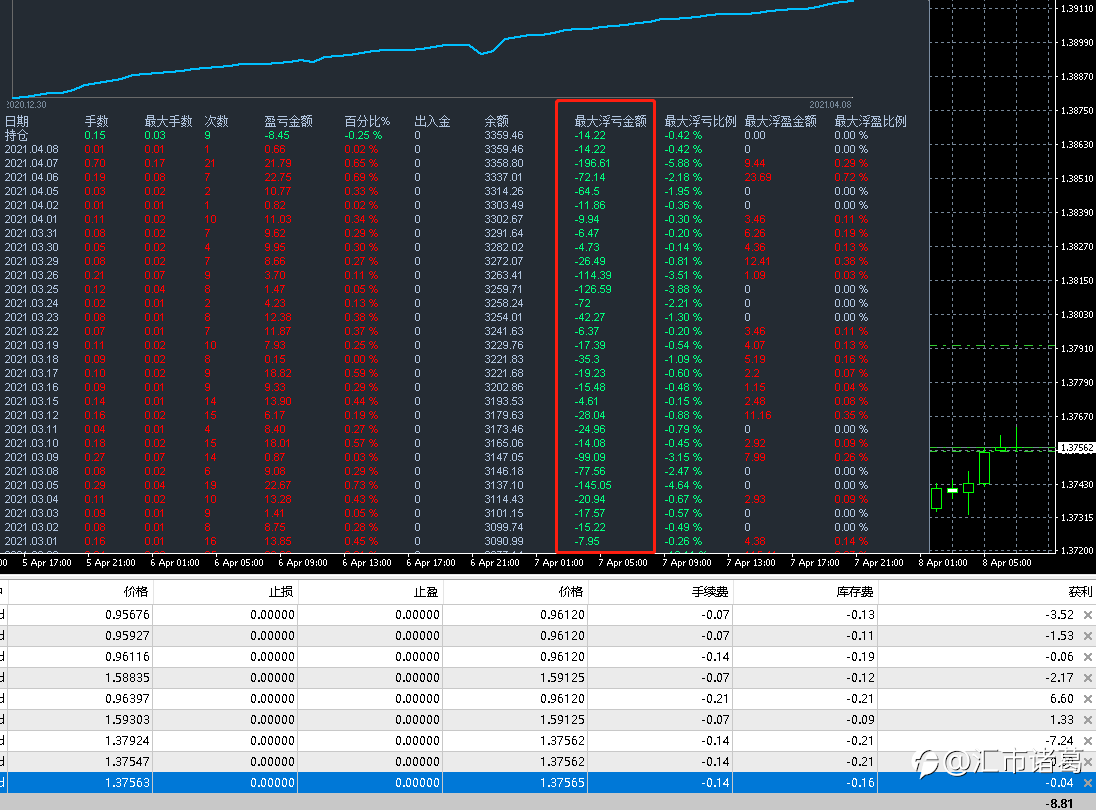The height and width of the screenshot is (810, 1096).
Task: Close the position showing -0.06 profit
Action: [1088, 657]
